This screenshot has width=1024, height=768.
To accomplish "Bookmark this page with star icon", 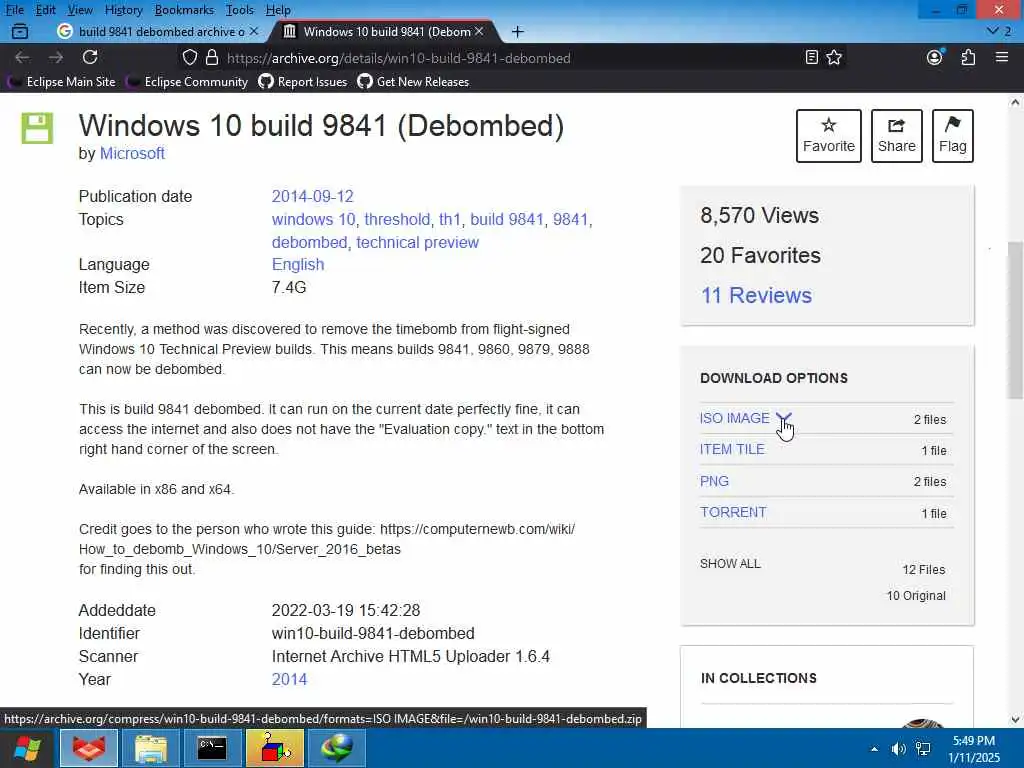I will [834, 57].
